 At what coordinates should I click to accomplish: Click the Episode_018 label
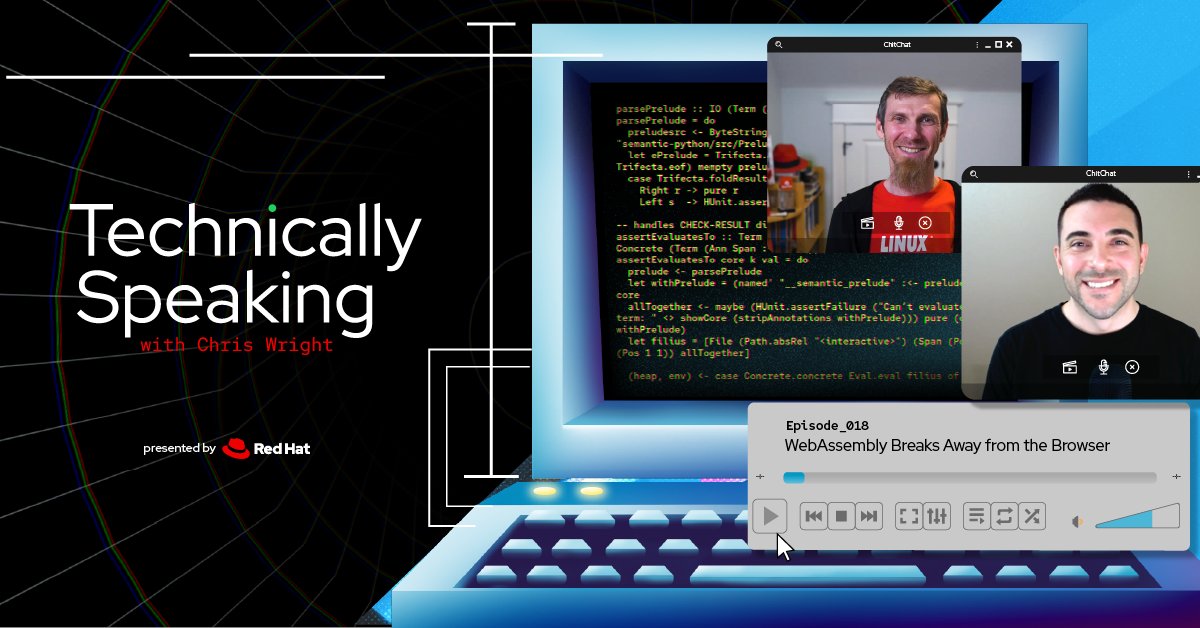point(827,425)
